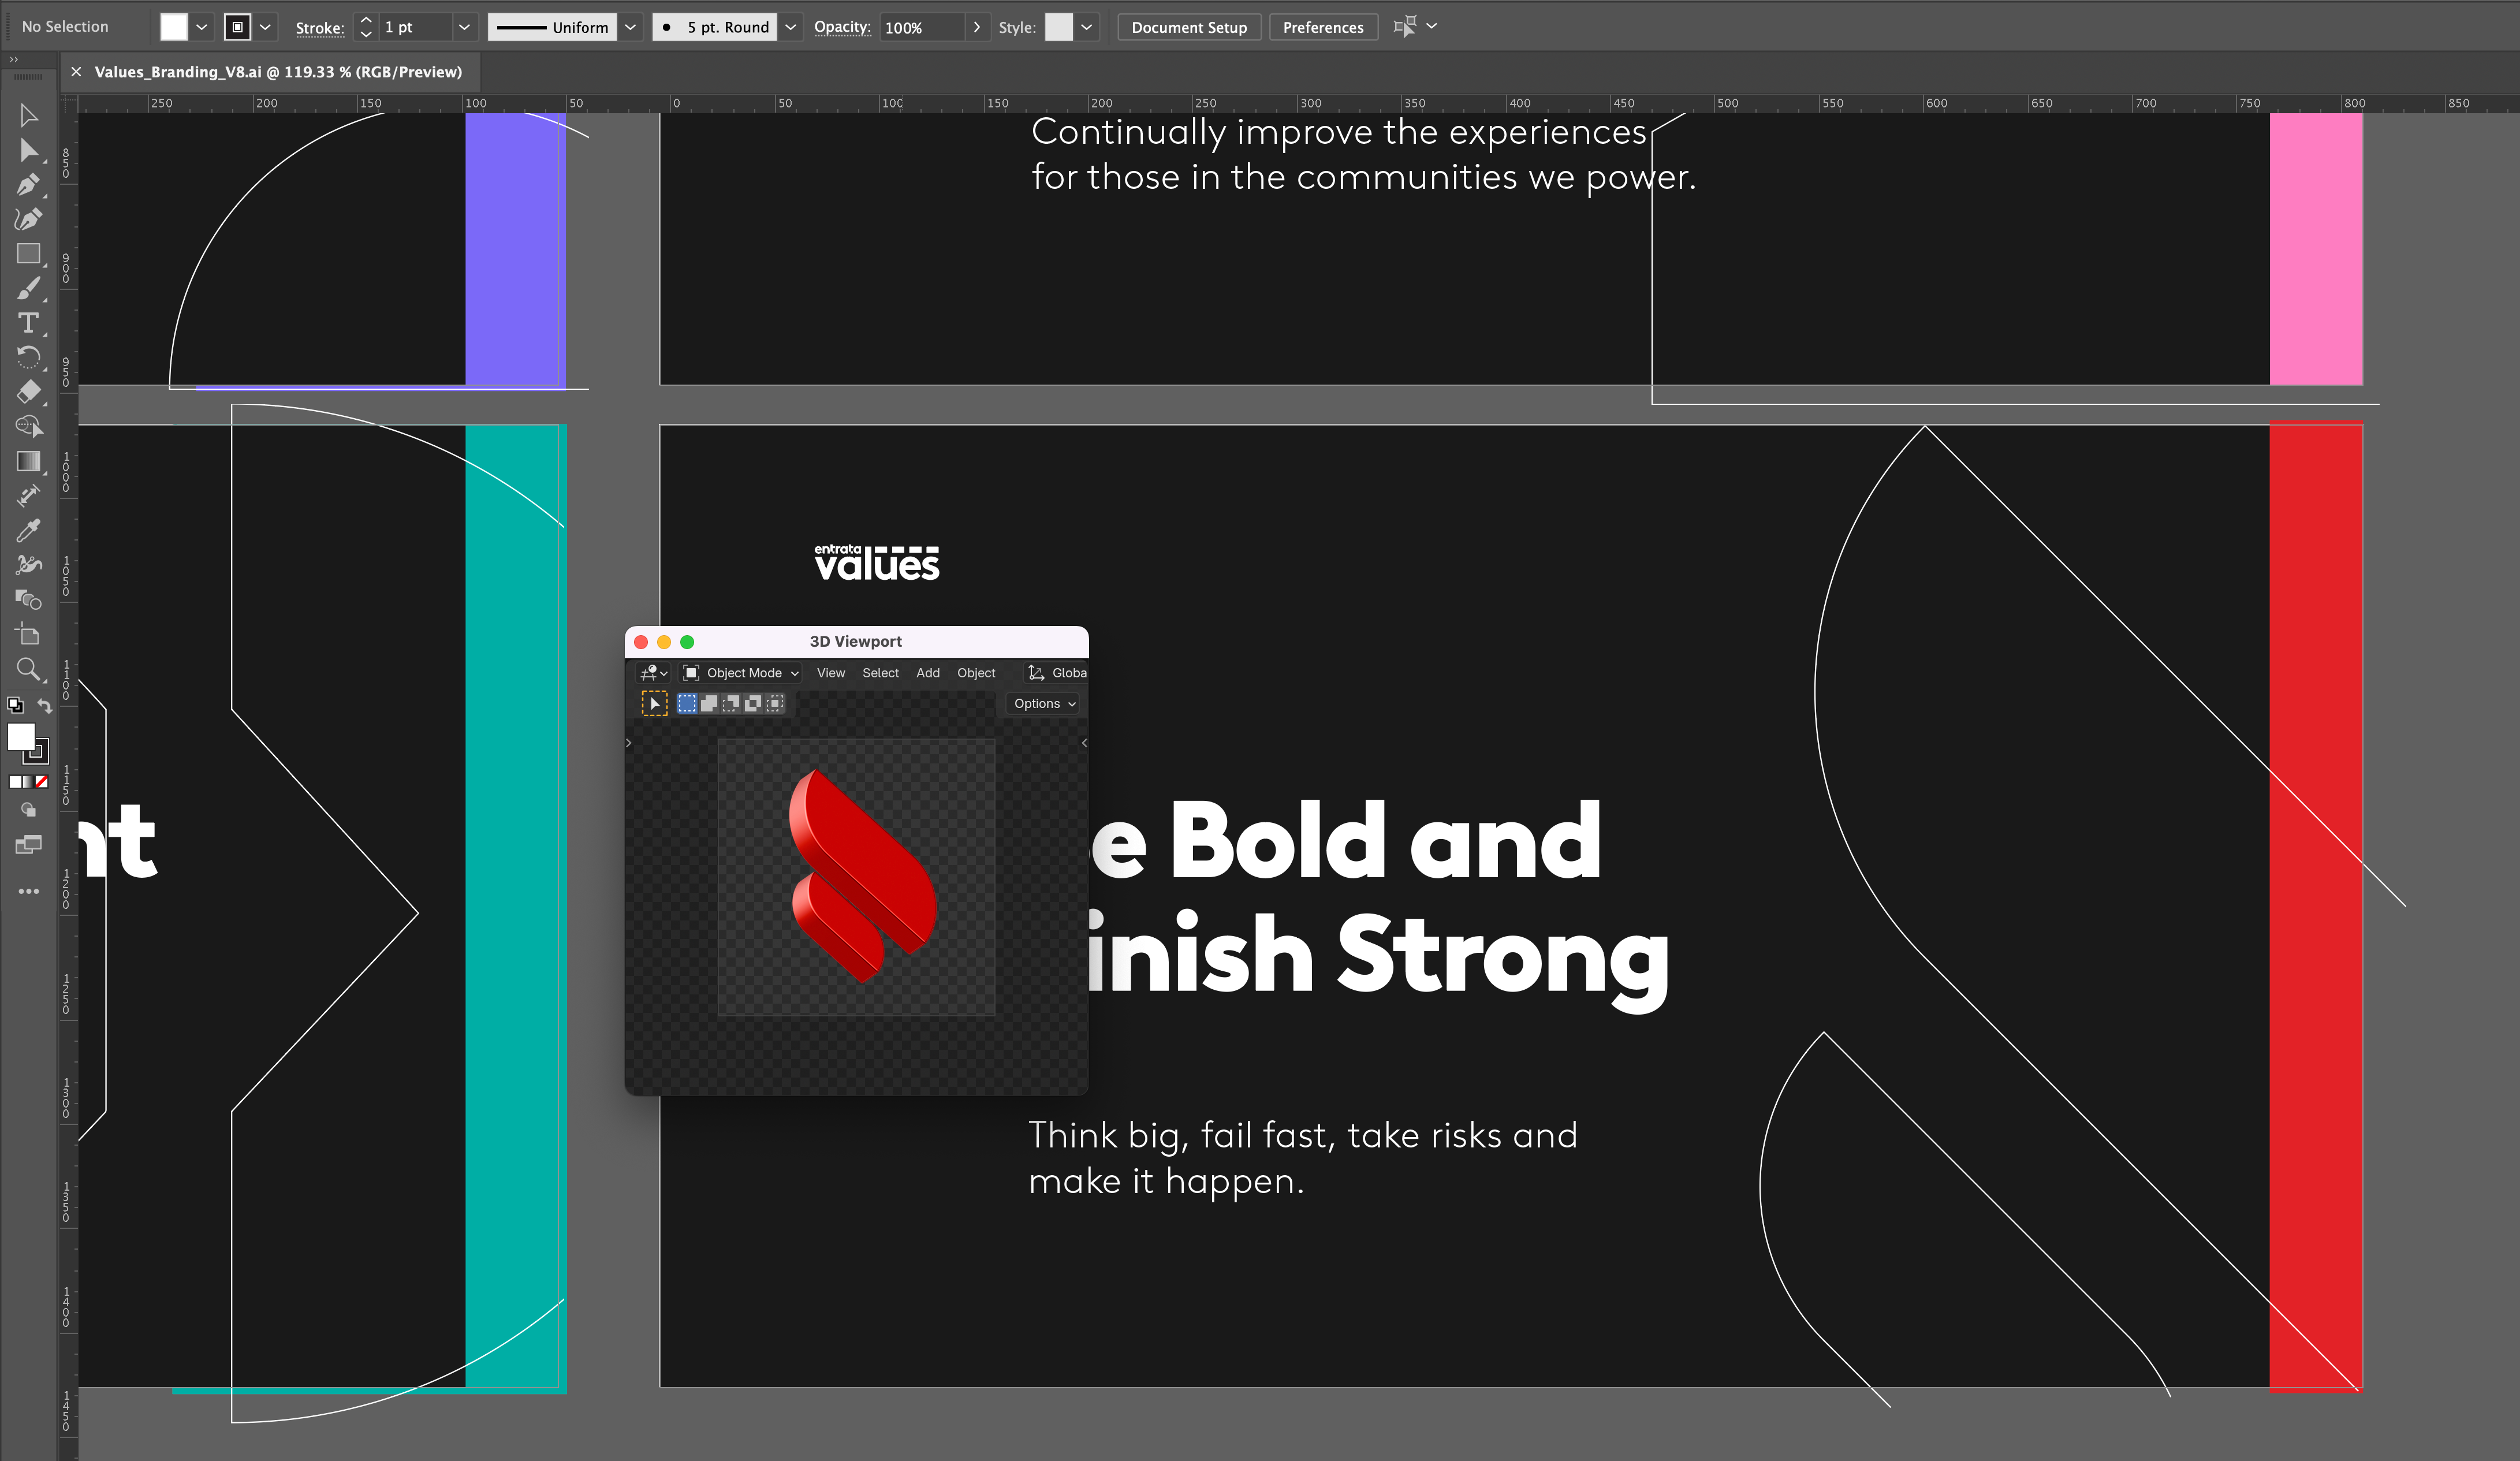Select the Eyedropper tool
2520x1461 pixels.
point(28,530)
